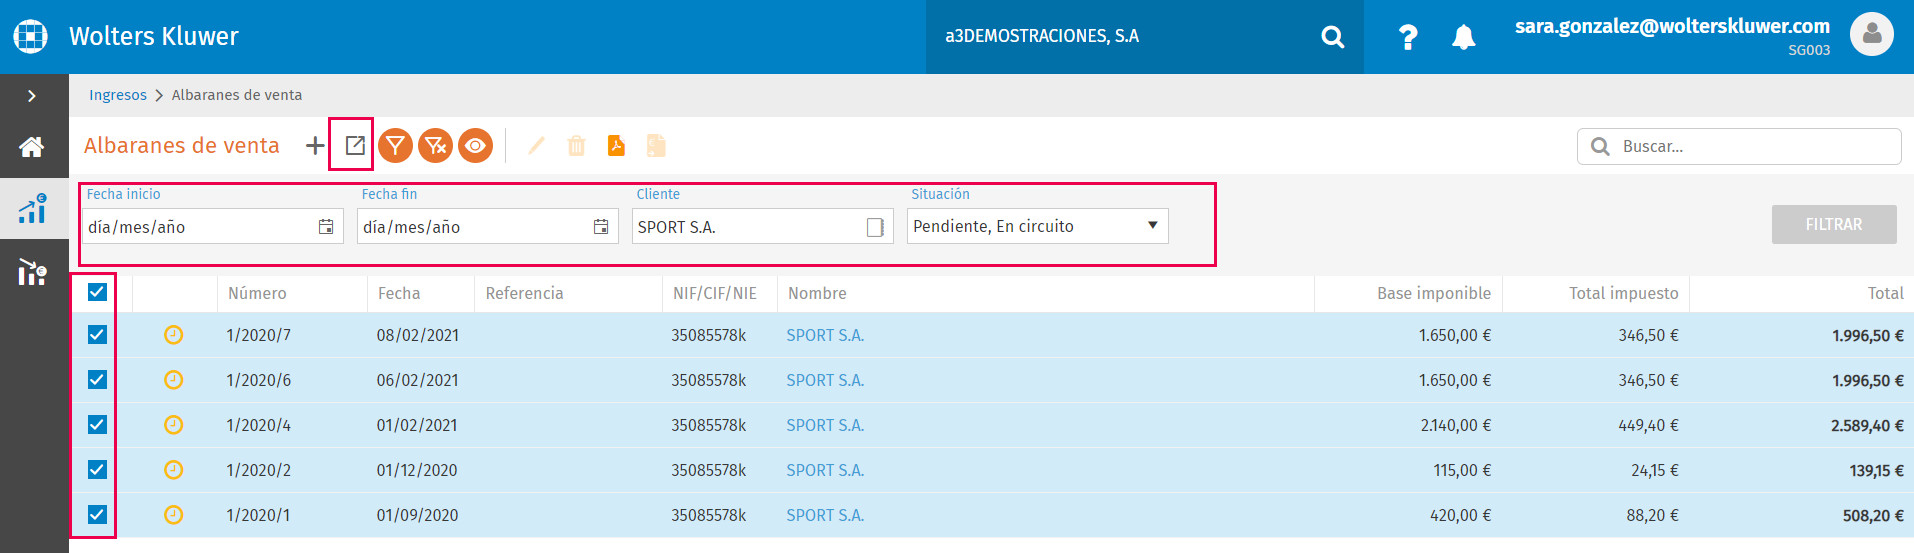The image size is (1914, 553).
Task: Open the user profile avatar
Action: 1871,35
